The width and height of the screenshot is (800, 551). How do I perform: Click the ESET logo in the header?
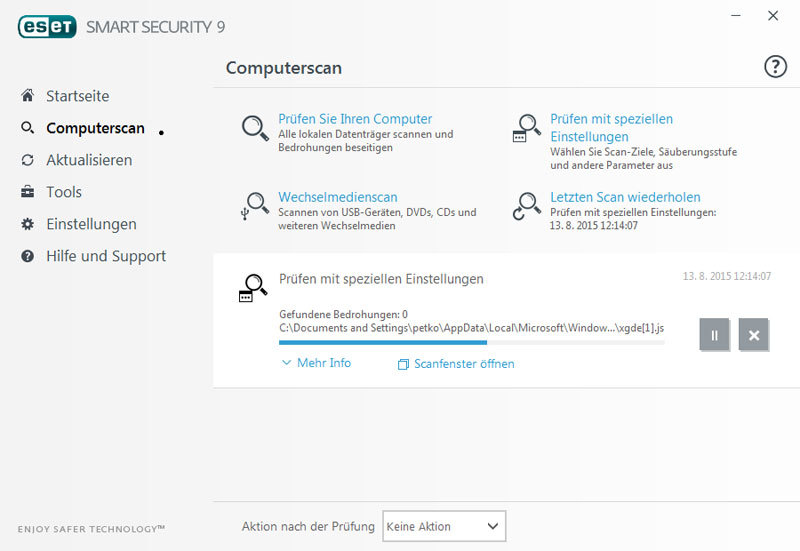coord(46,26)
